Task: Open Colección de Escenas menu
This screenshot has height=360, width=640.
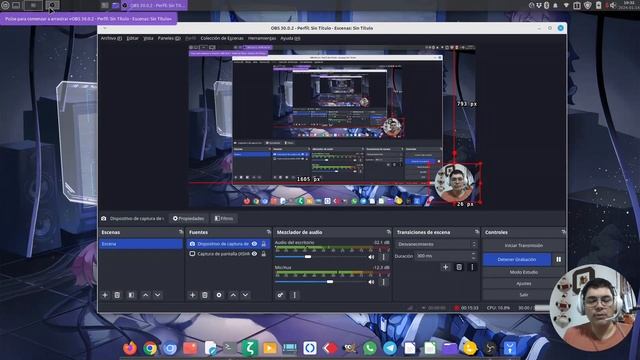Action: tap(222, 38)
